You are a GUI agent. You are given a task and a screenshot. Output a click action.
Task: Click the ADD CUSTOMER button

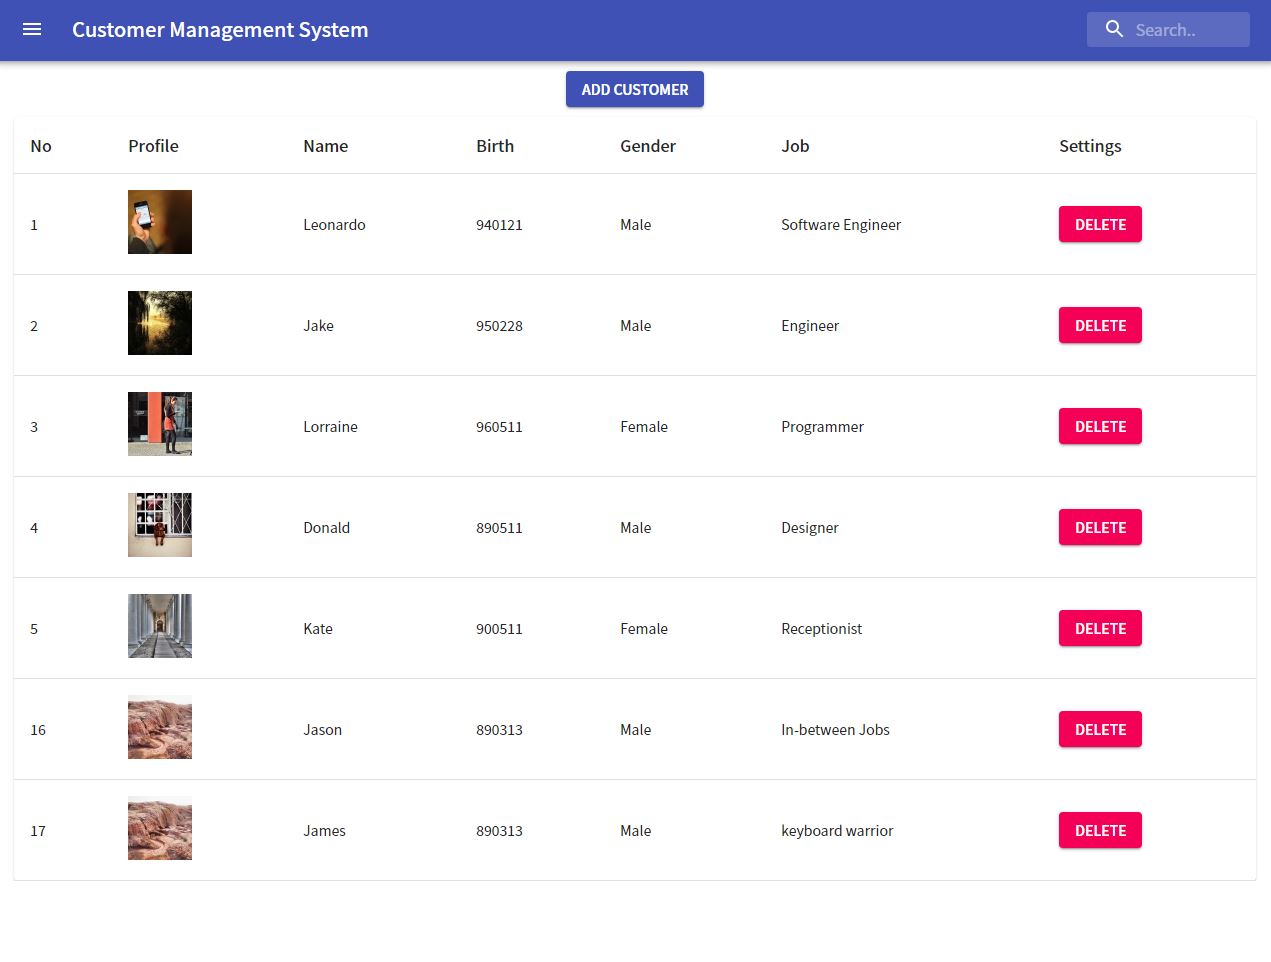coord(635,89)
